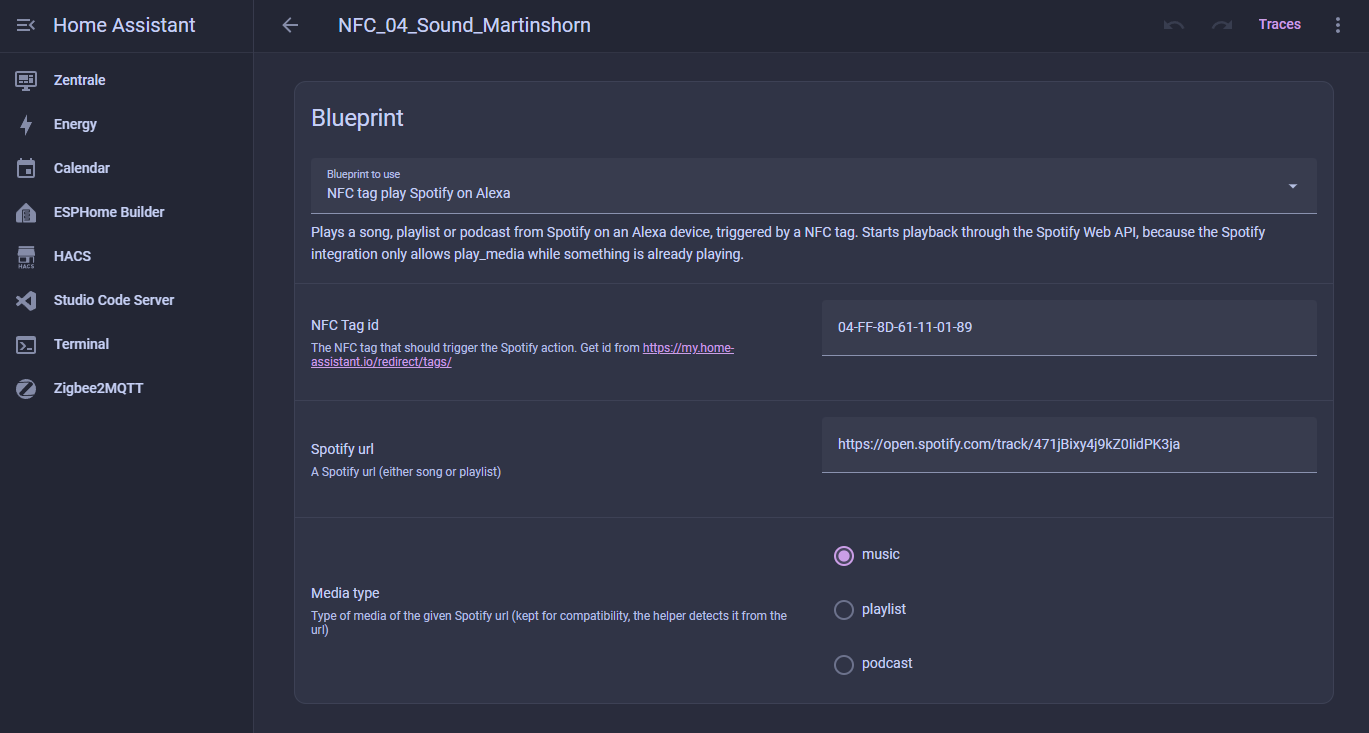Go back using the arrow icon

[290, 25]
